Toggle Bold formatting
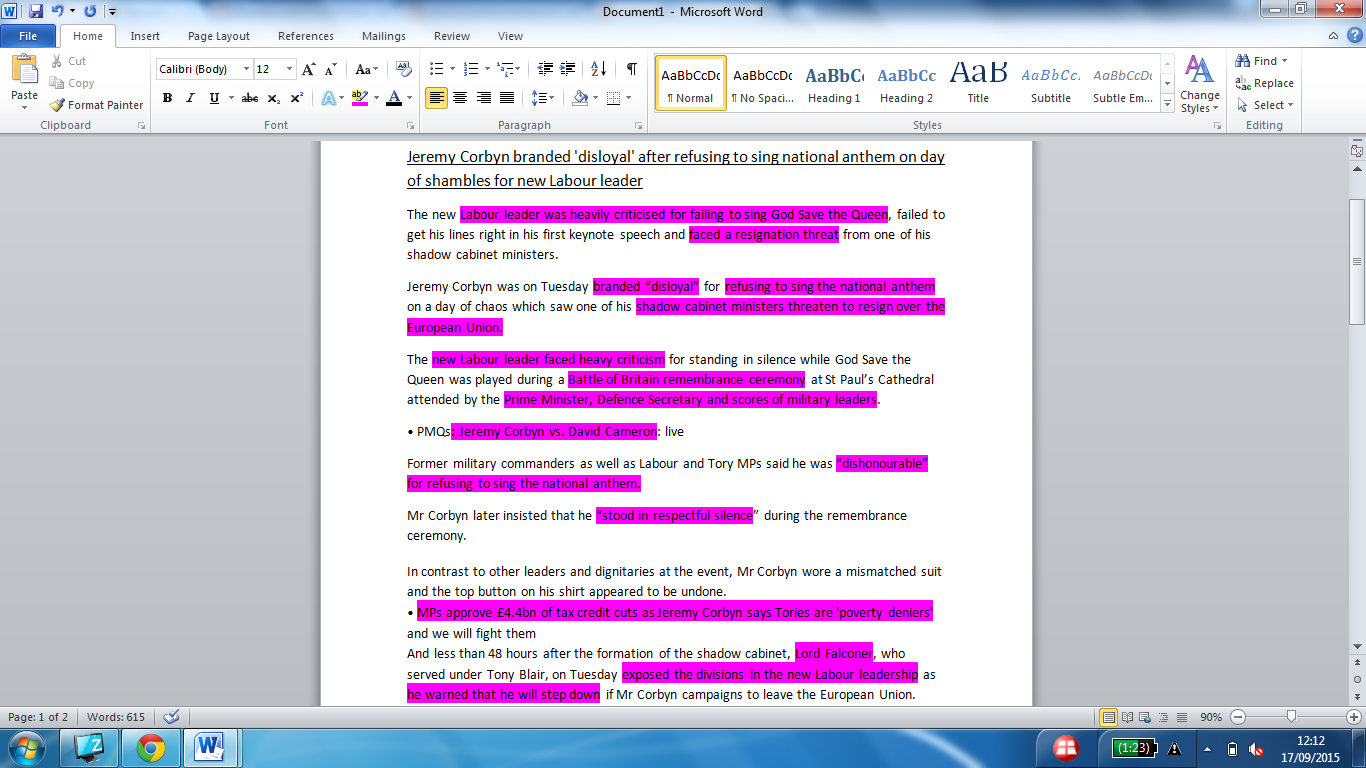The height and width of the screenshot is (768, 1366). coord(167,98)
